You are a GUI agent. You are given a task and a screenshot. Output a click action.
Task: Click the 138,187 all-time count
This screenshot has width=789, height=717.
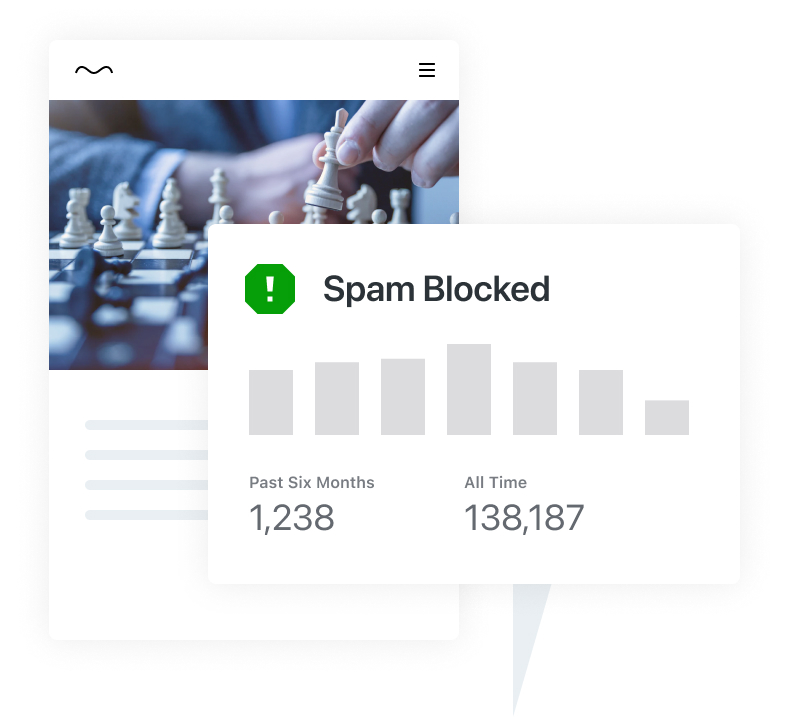click(524, 518)
